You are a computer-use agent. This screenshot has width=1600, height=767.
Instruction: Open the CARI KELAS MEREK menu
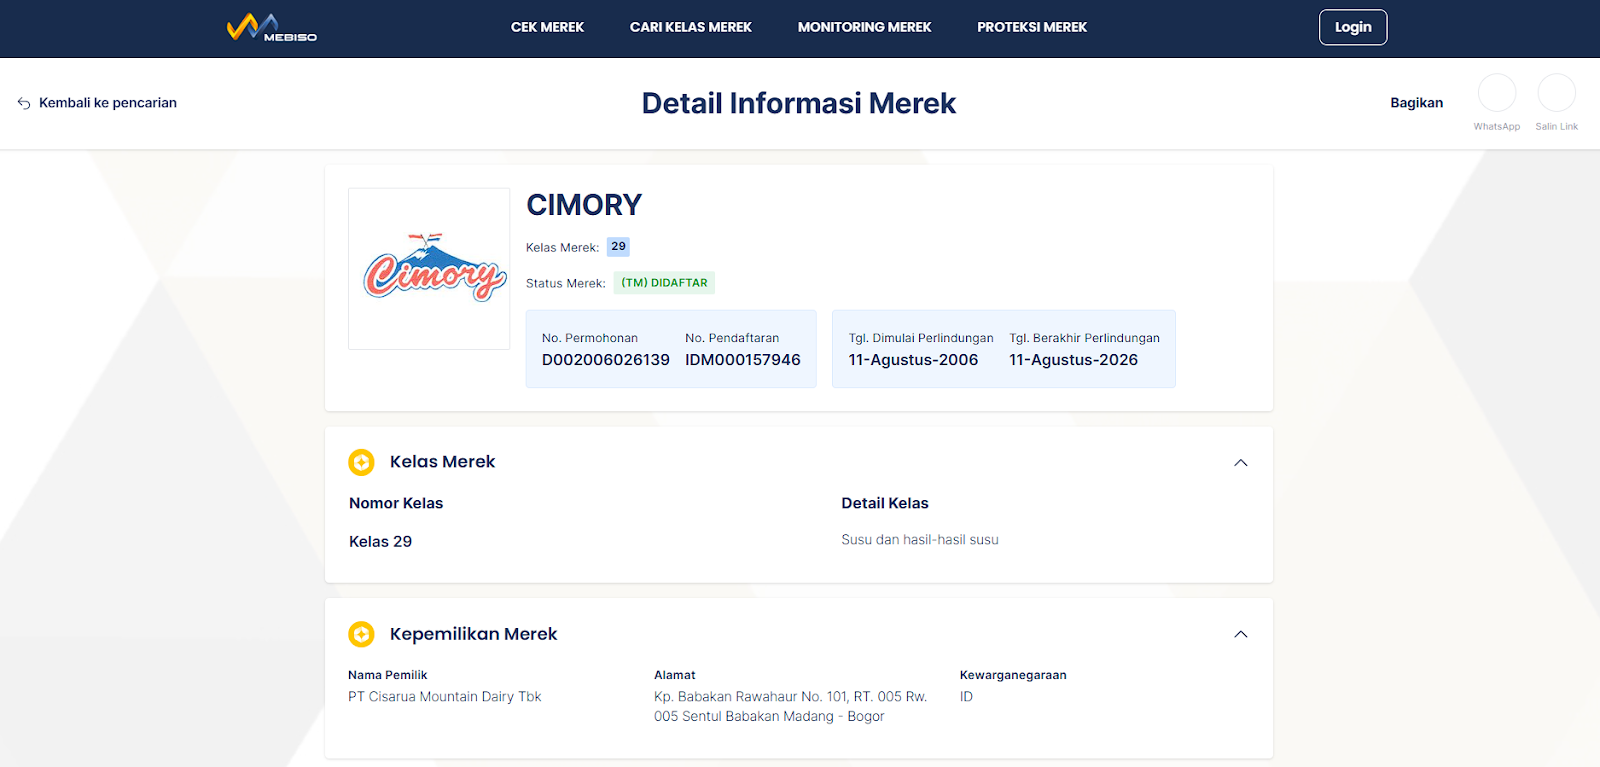691,27
